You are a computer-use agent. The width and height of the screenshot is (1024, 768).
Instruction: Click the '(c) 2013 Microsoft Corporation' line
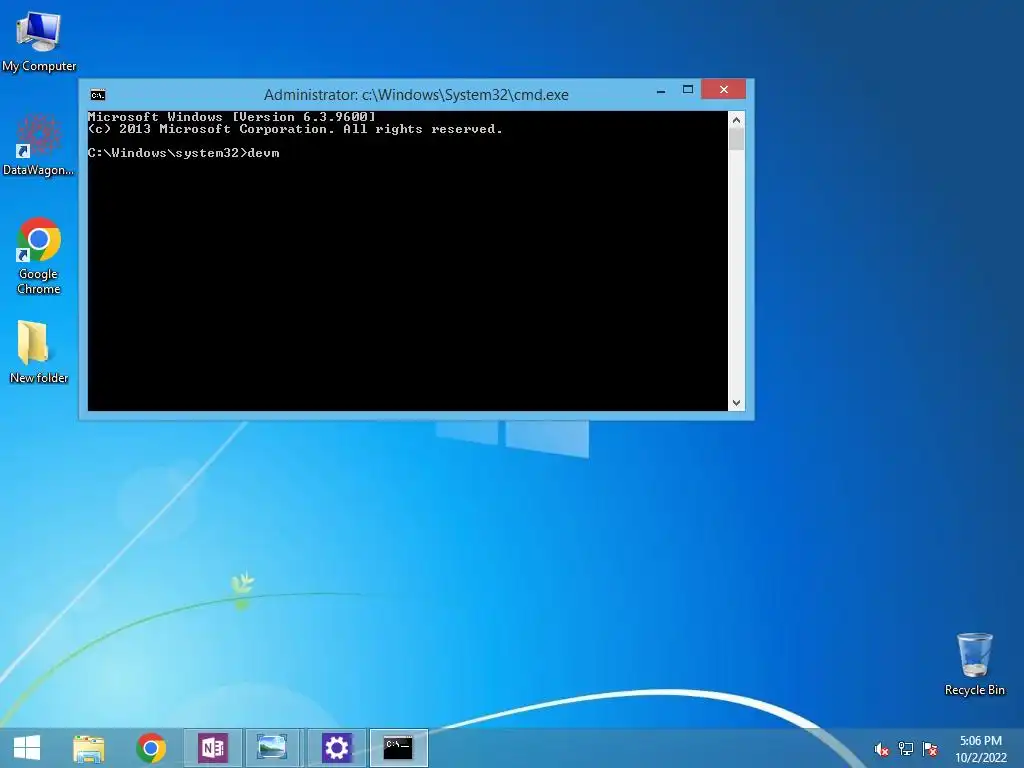click(x=295, y=129)
